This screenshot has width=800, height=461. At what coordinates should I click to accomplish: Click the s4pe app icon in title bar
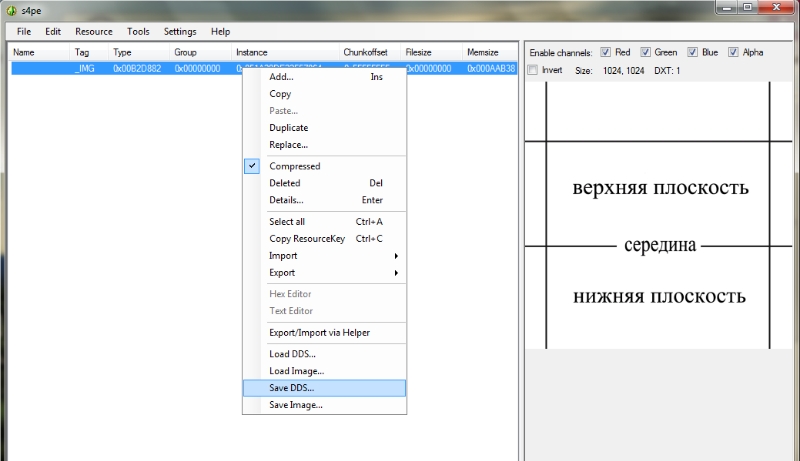point(12,9)
